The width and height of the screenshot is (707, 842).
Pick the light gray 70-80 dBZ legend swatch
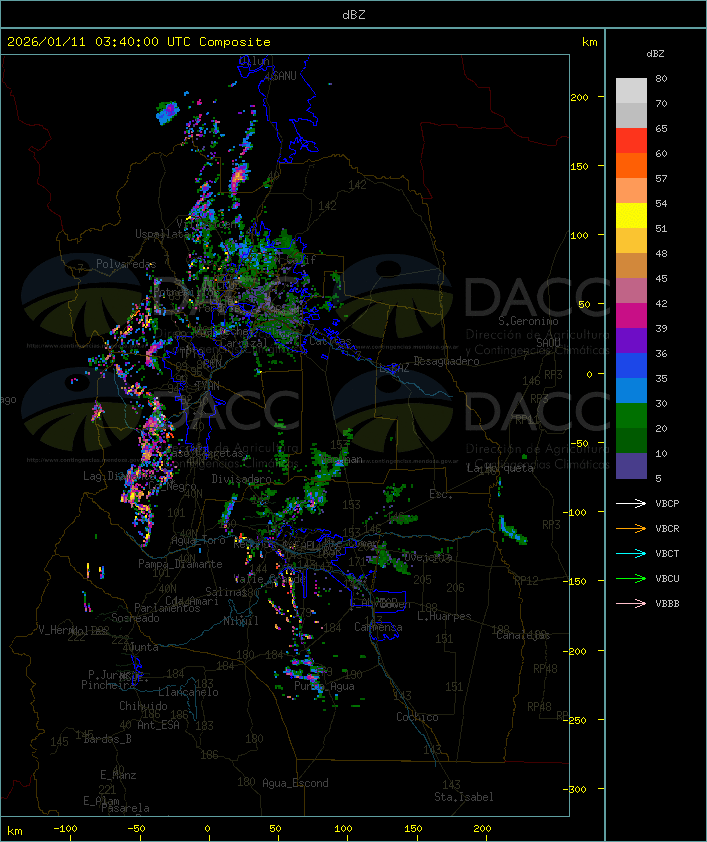coord(631,91)
